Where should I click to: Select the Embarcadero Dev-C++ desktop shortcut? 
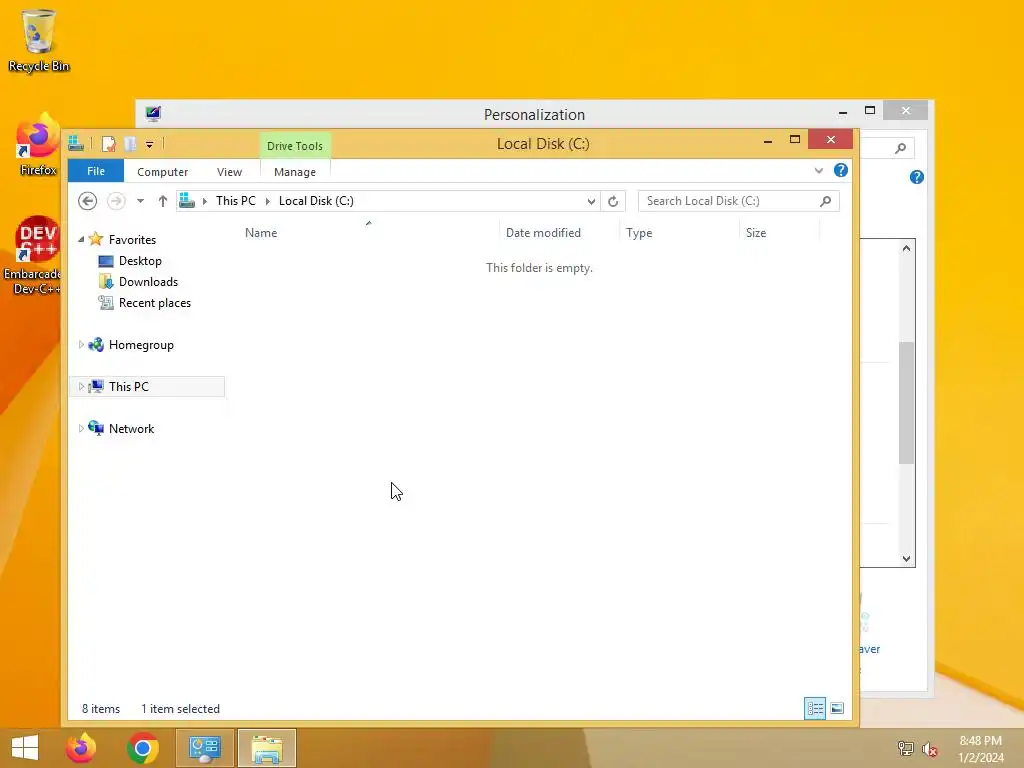point(34,255)
